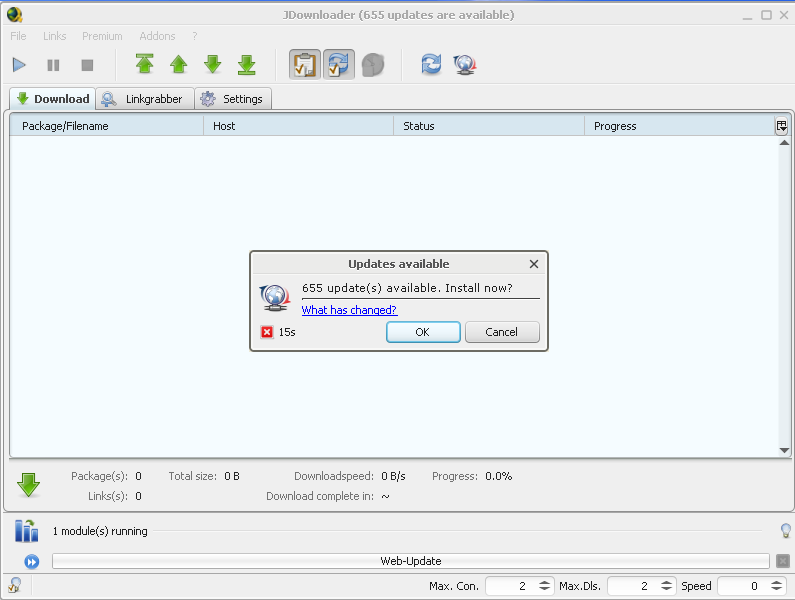Screen dimensions: 795x600
Task: Move selection up with the green arrow
Action: (178, 64)
